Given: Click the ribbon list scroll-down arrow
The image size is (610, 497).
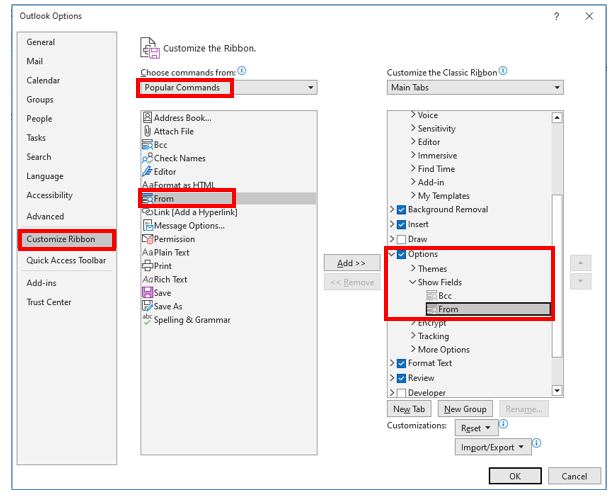Looking at the screenshot, I should coord(557,390).
